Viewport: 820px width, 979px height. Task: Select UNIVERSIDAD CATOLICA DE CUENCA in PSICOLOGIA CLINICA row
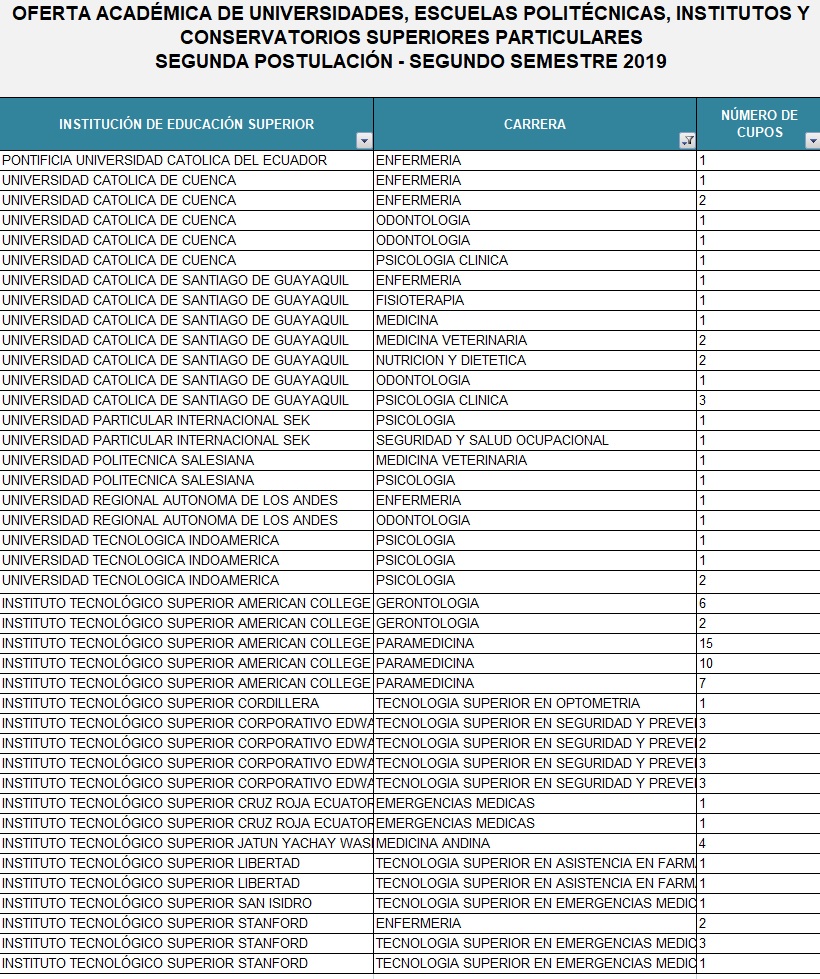[187, 260]
